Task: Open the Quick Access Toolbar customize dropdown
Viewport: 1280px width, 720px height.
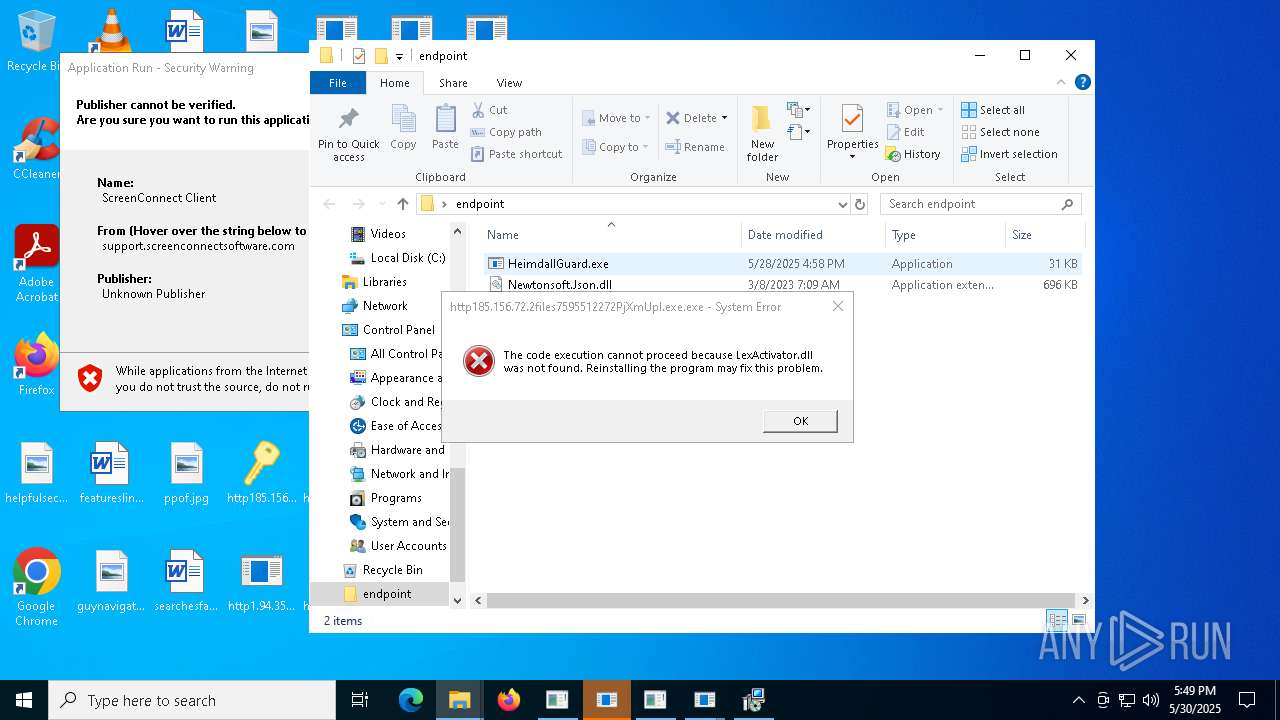Action: [x=399, y=56]
